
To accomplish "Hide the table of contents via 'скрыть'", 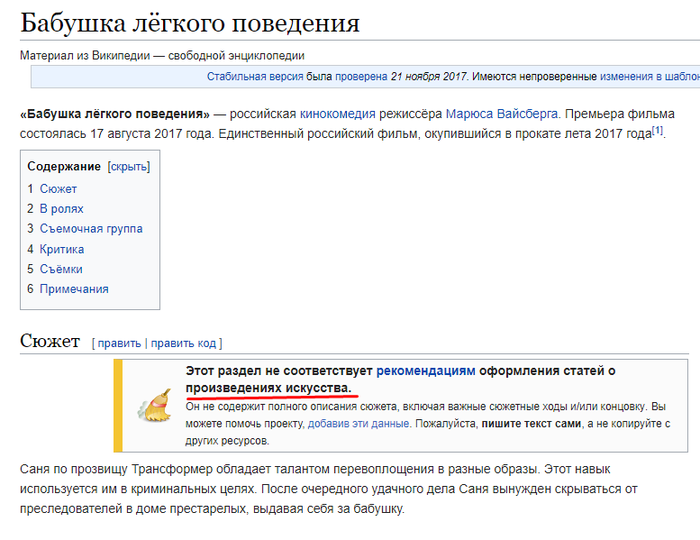I will [x=129, y=166].
